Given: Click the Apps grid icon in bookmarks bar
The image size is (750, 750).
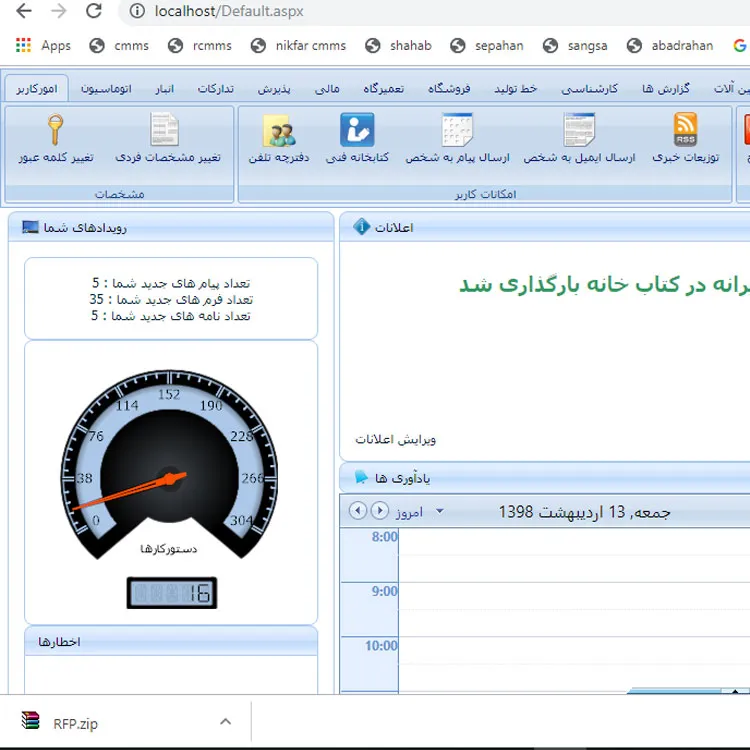Looking at the screenshot, I should point(24,45).
